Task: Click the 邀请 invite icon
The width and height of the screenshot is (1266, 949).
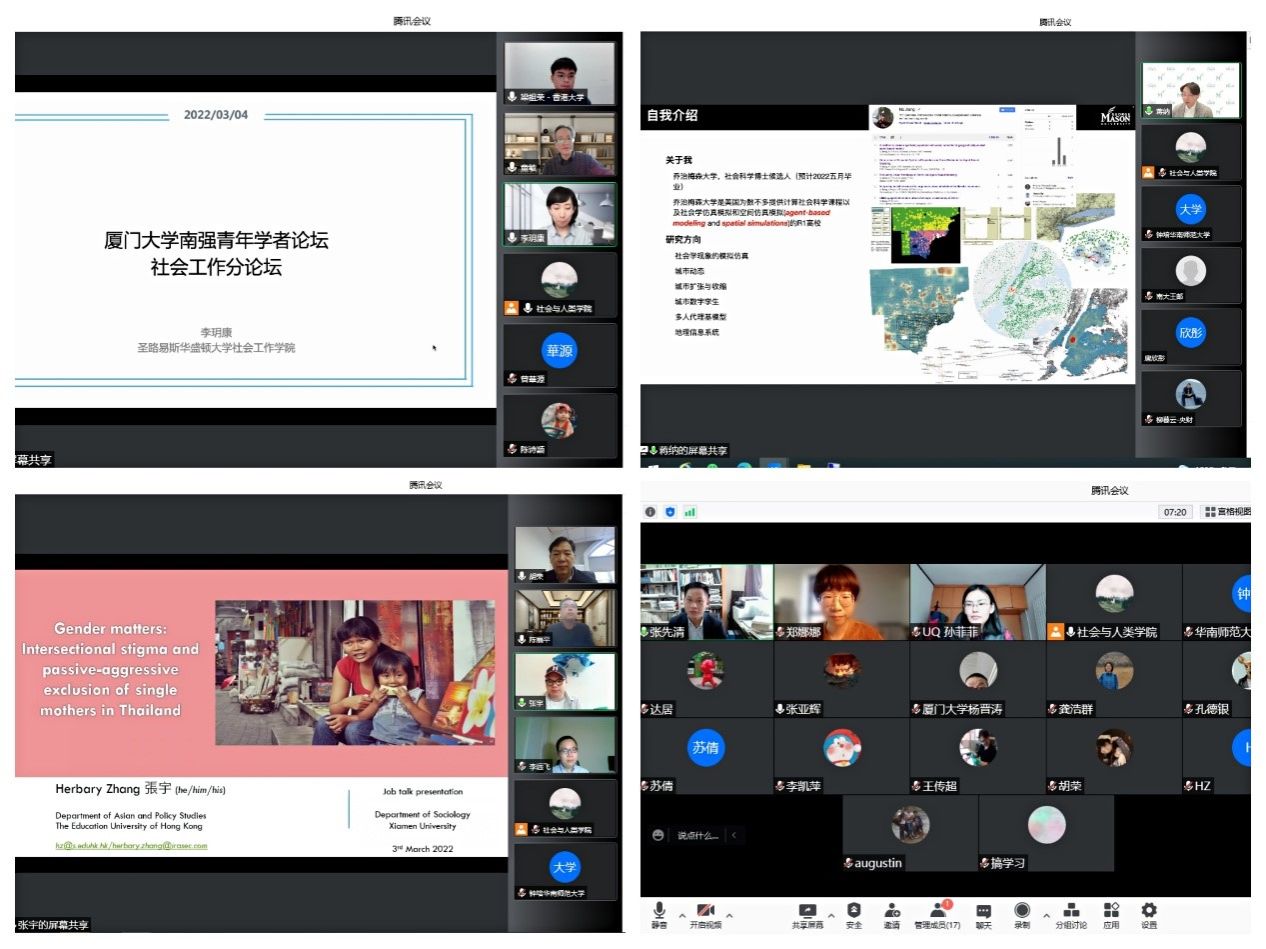Action: tap(892, 912)
